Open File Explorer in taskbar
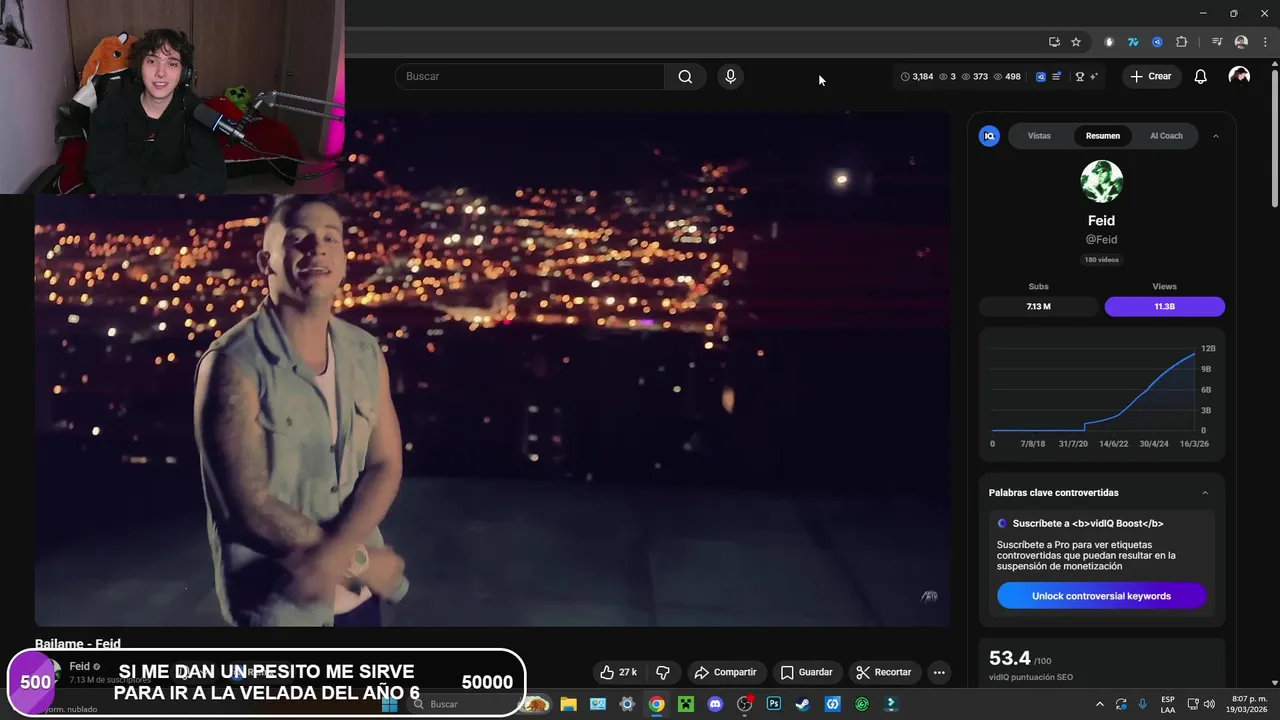Screen dimensions: 1280x720 point(568,704)
